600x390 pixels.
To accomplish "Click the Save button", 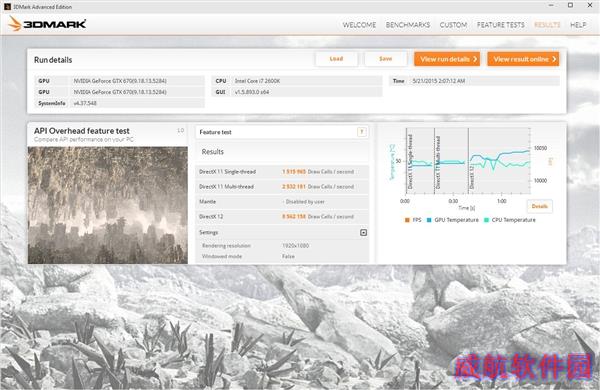I will [385, 59].
